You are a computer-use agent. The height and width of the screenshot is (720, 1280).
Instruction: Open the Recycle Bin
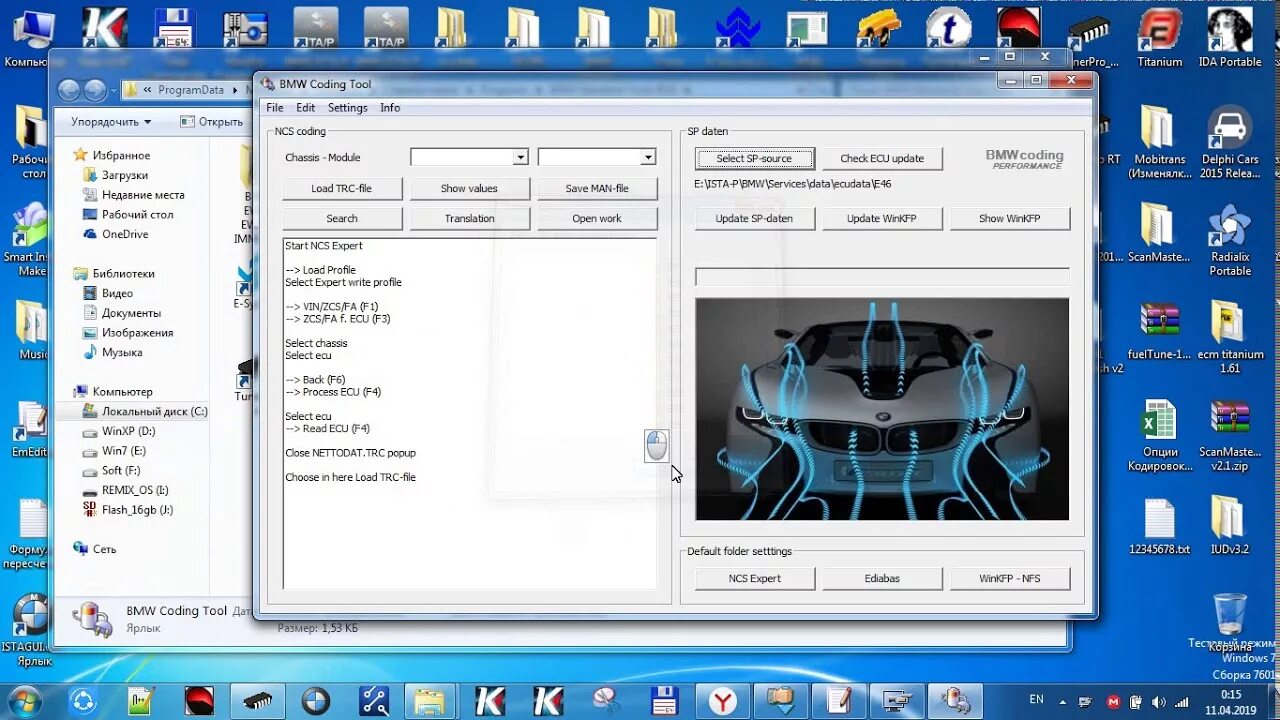click(x=1229, y=620)
